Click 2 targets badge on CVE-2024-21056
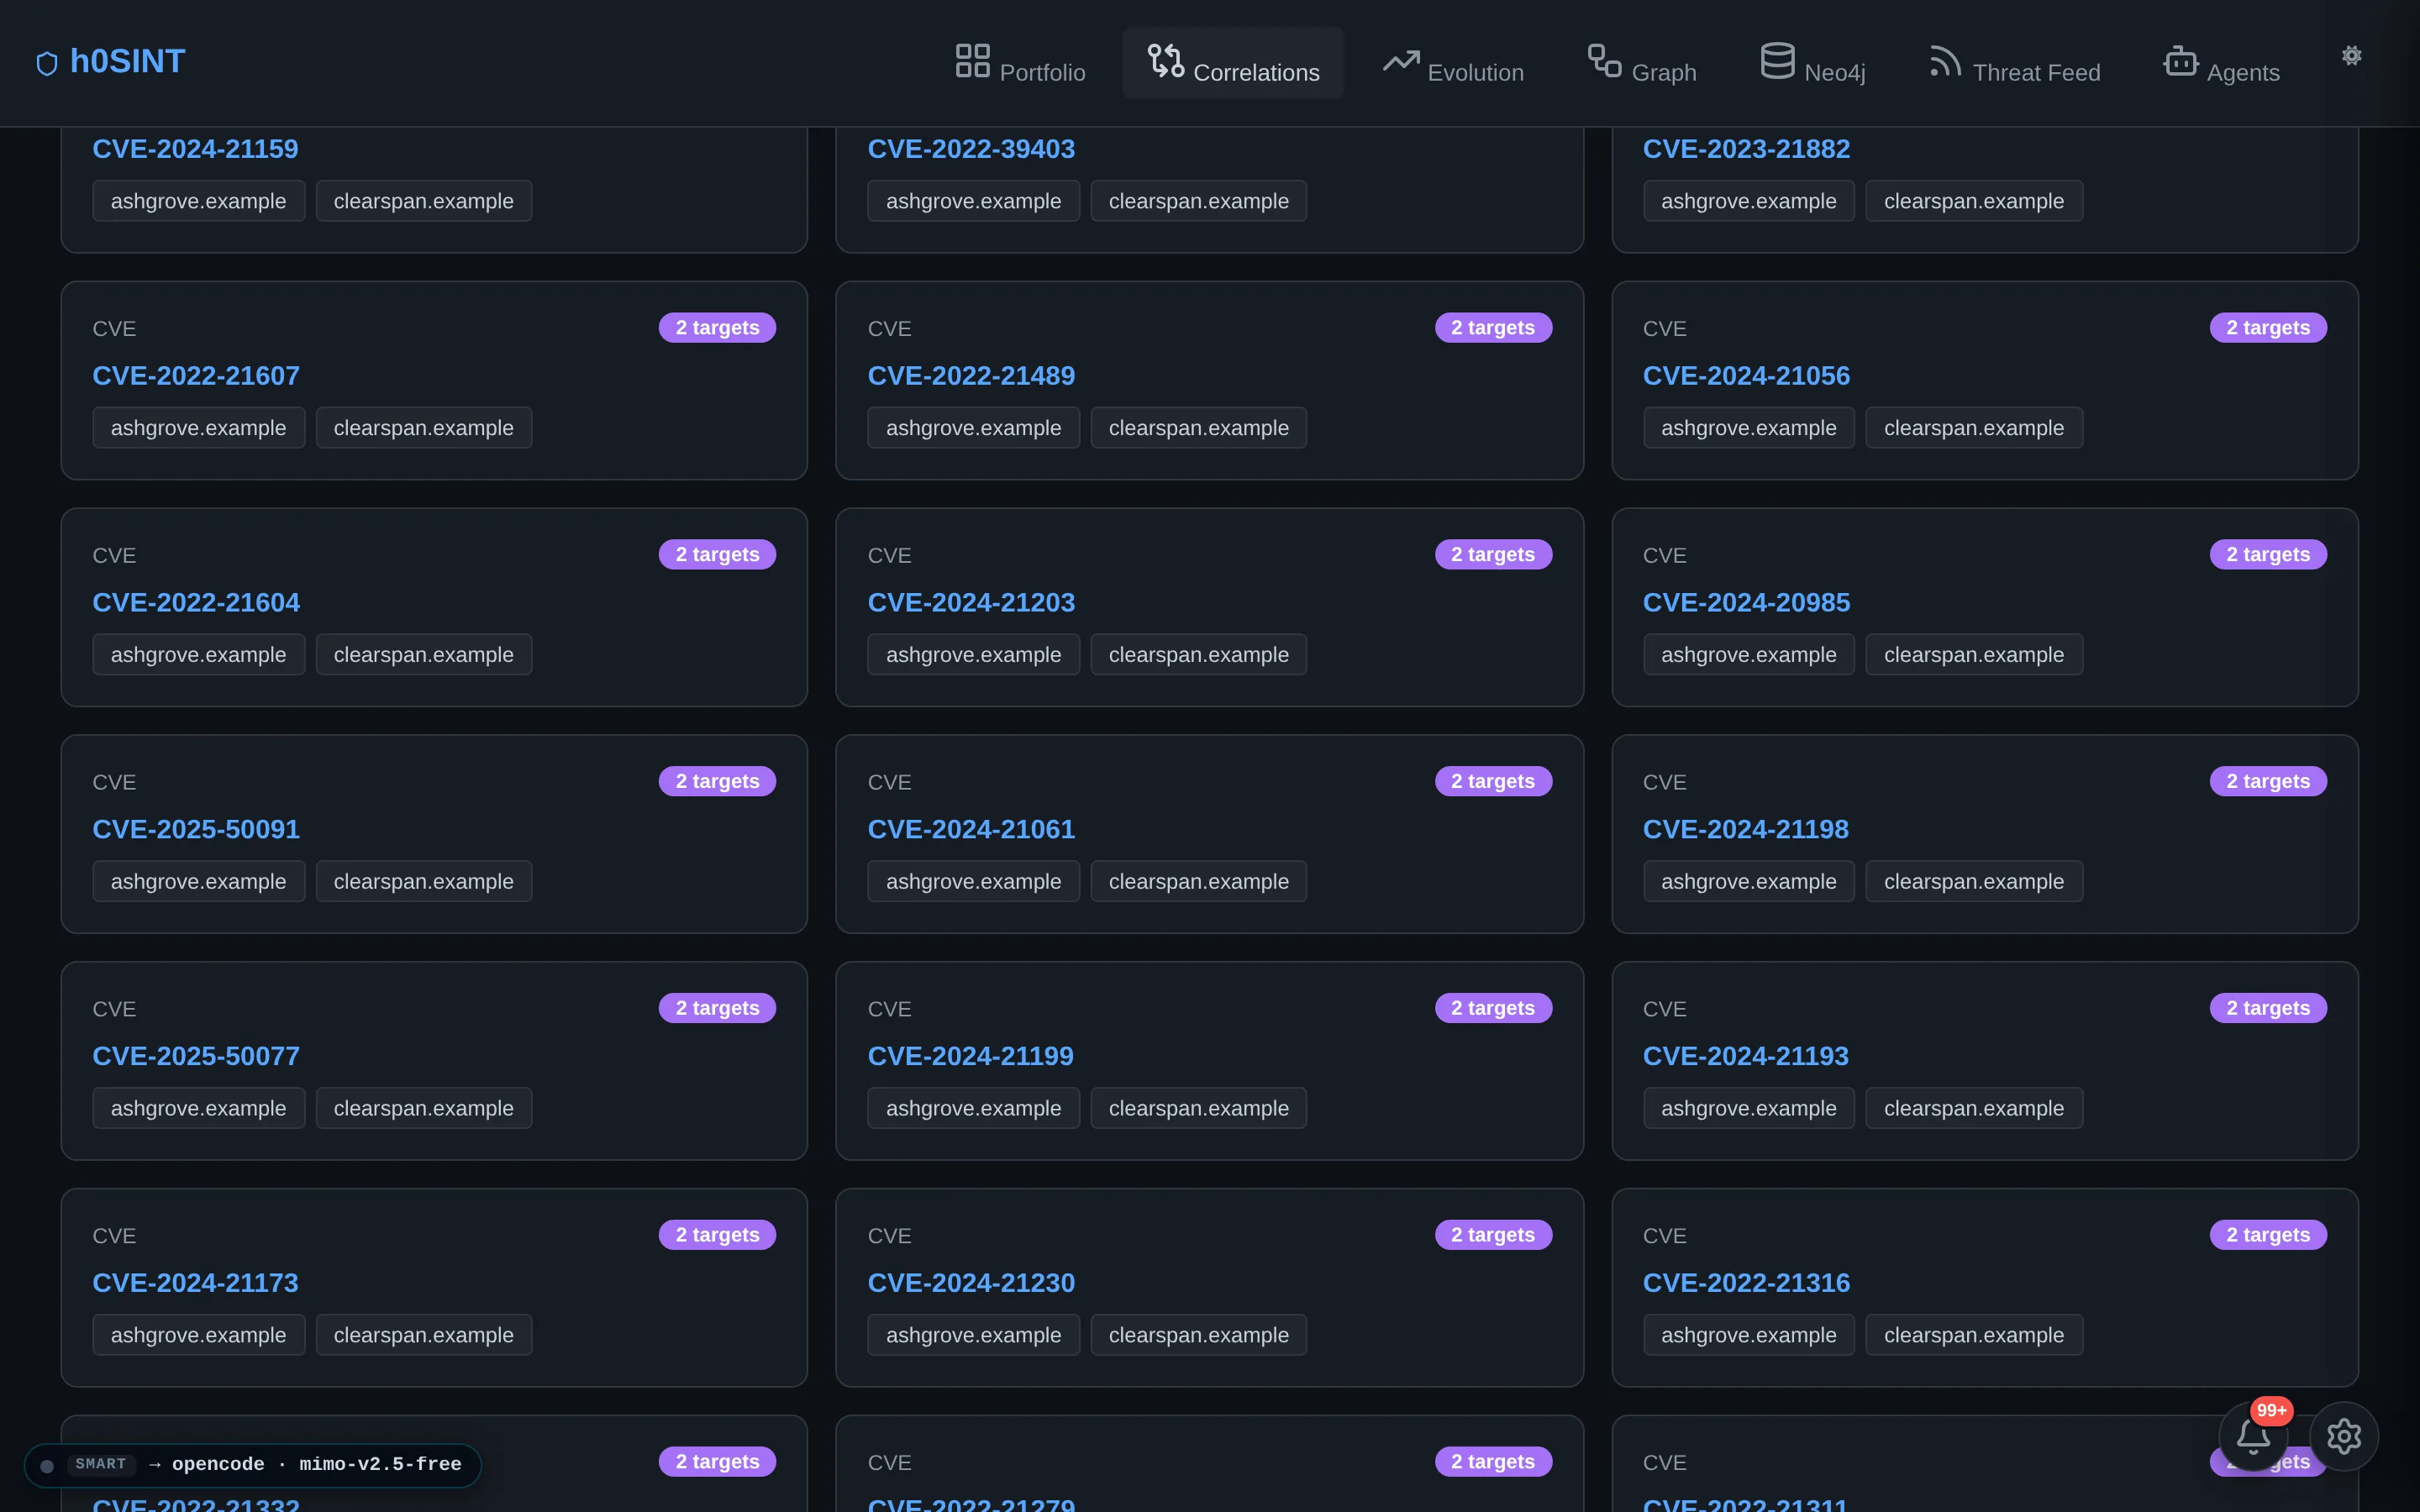 coord(2268,328)
